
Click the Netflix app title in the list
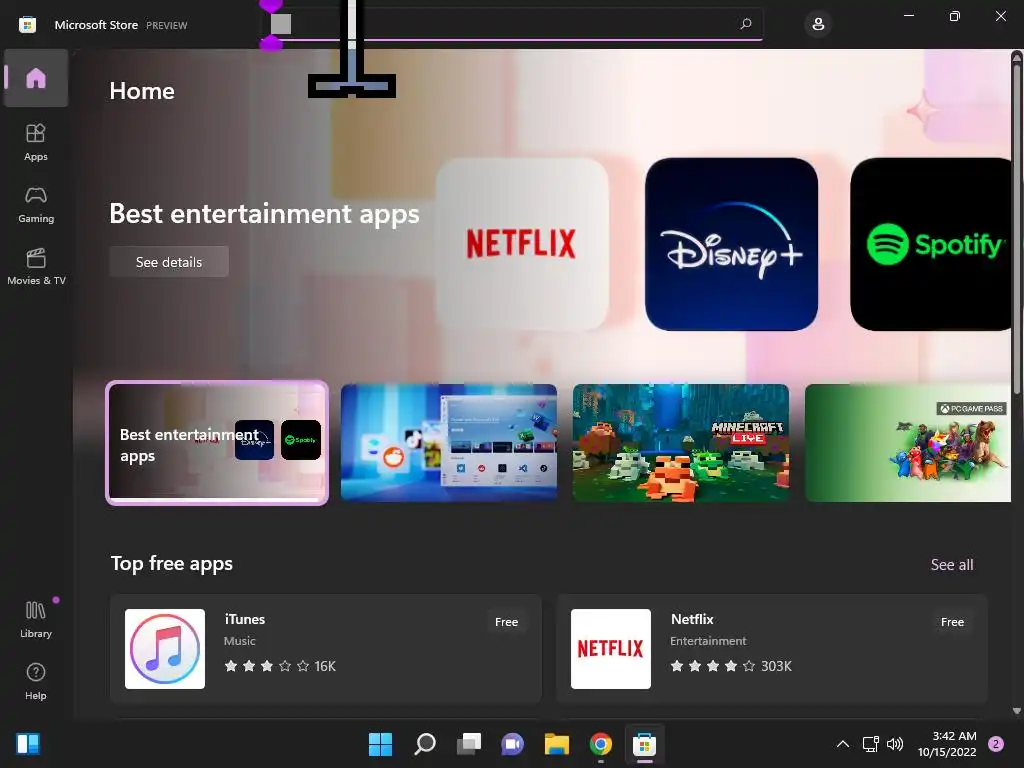(x=692, y=619)
